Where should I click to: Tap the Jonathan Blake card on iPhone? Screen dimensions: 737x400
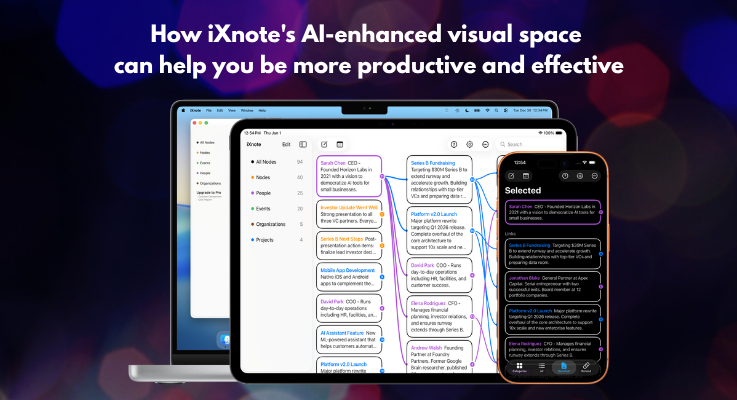click(553, 286)
